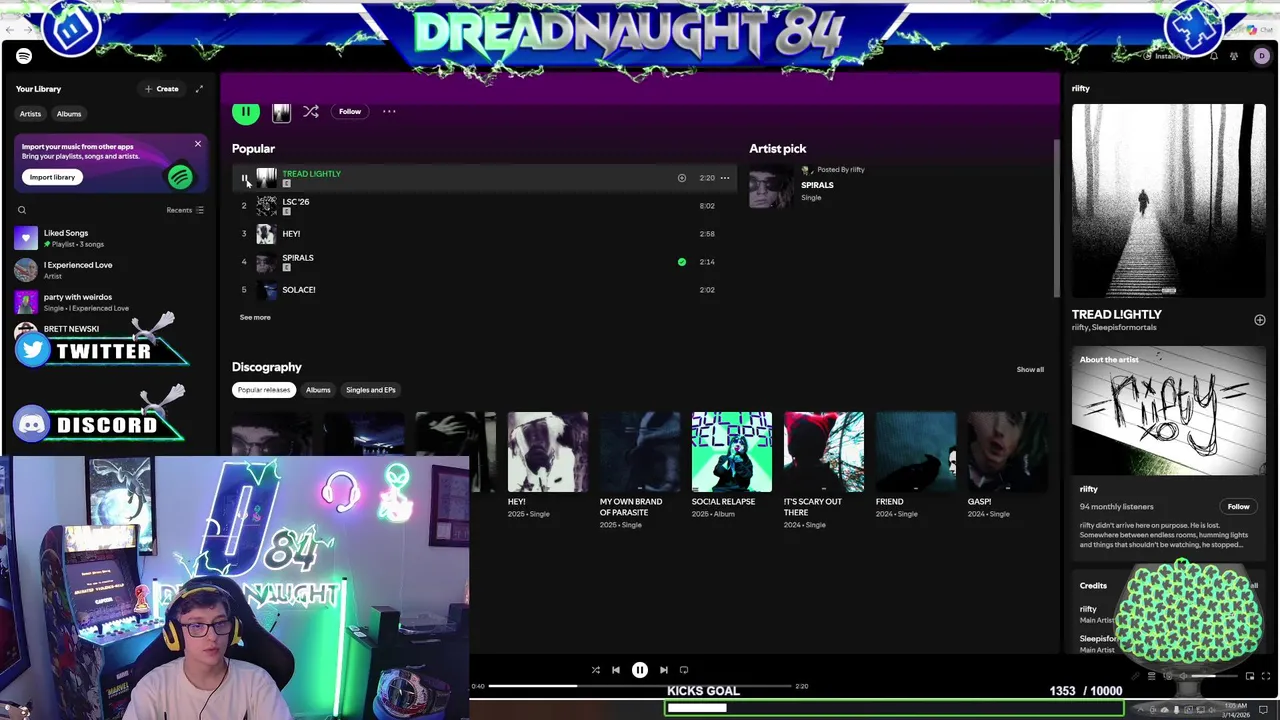Viewport: 1280px width, 720px height.
Task: Open HEY! single cover in Discography
Action: [x=547, y=452]
